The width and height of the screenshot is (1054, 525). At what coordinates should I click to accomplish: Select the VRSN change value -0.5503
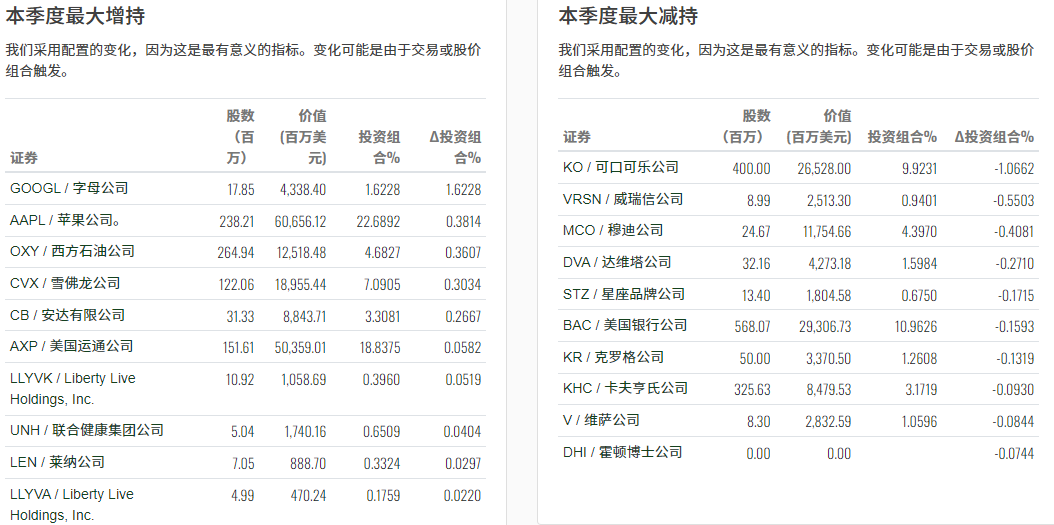pos(1014,200)
